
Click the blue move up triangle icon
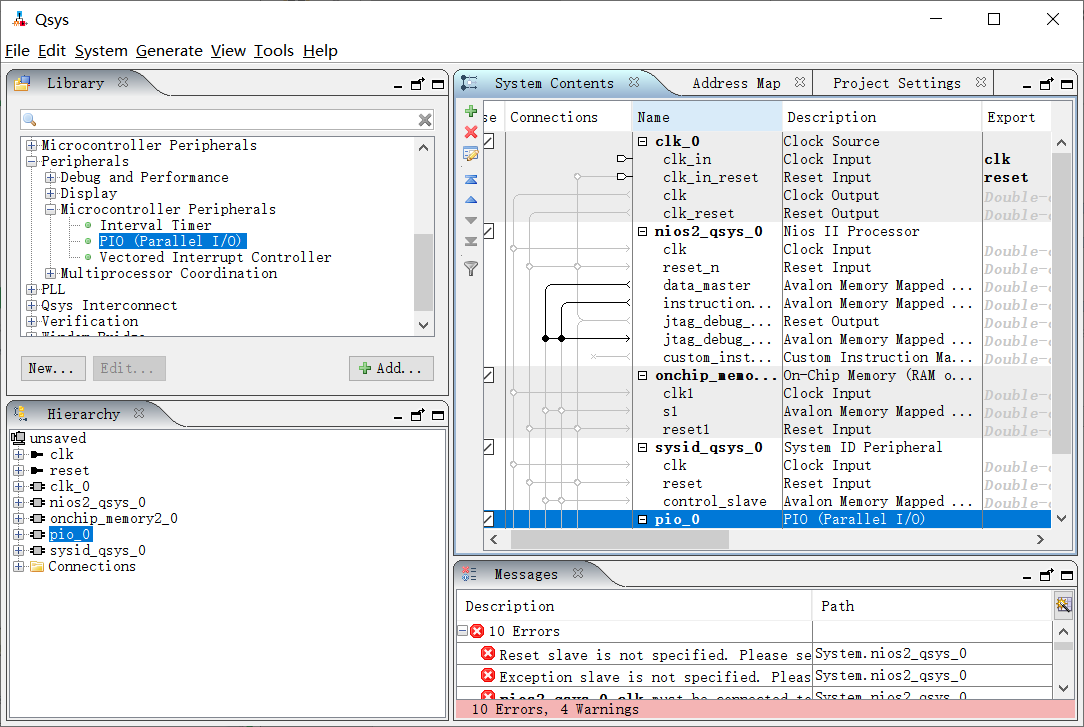[x=471, y=200]
